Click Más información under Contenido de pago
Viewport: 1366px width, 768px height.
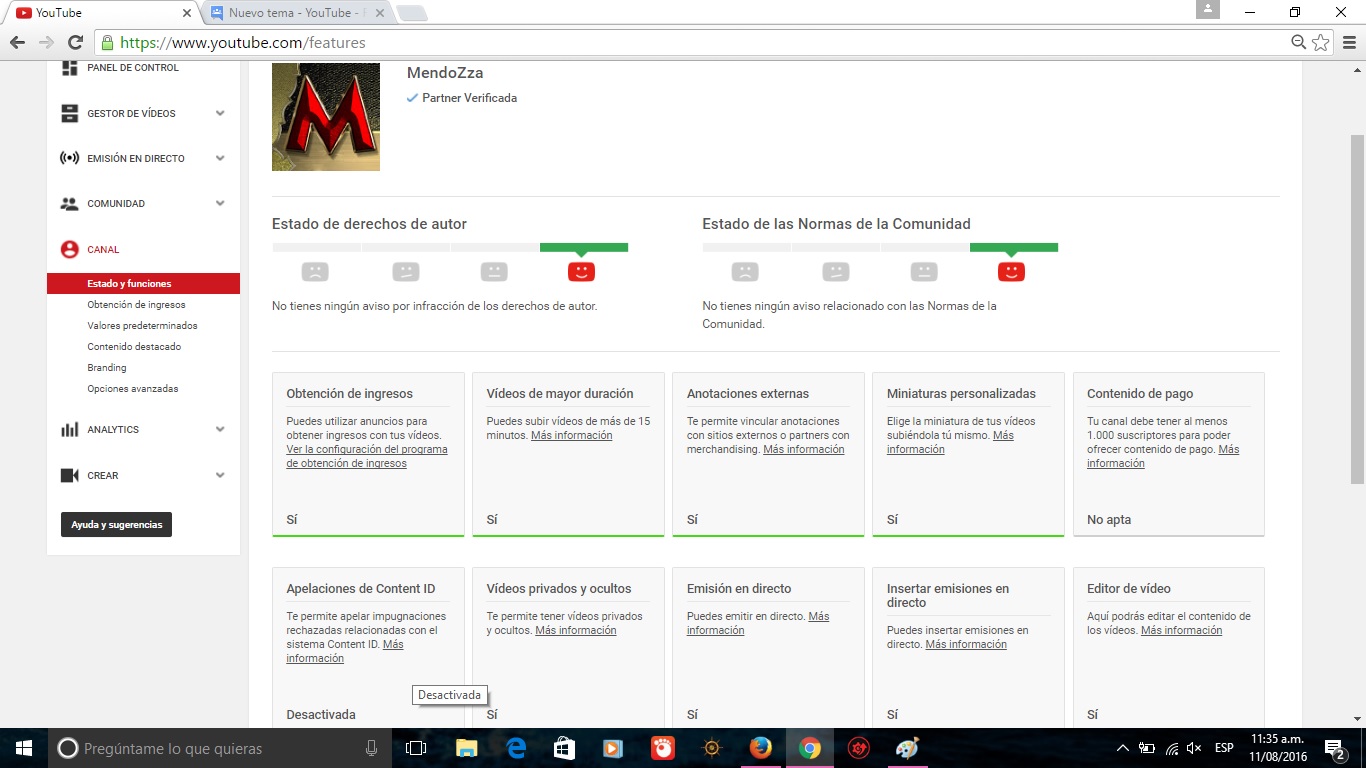coord(1163,457)
